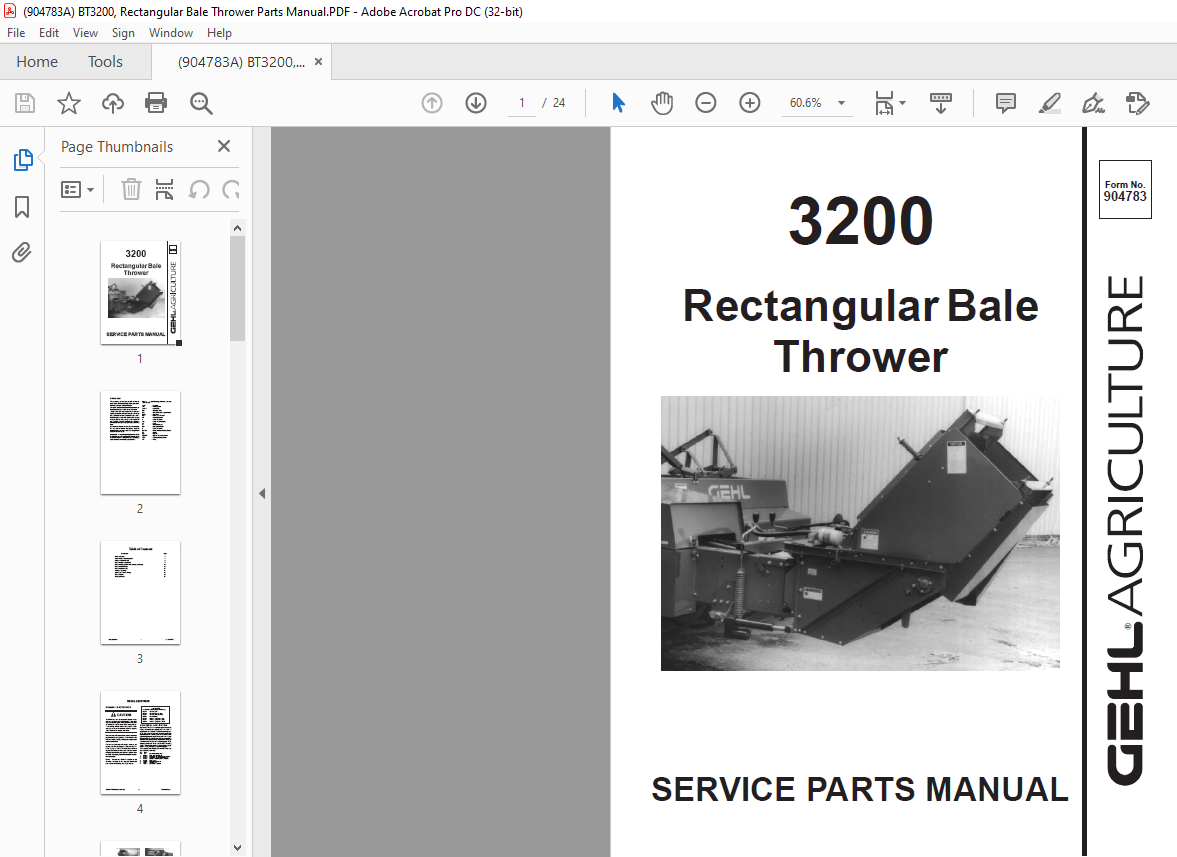The image size is (1177, 857).
Task: Open the View menu
Action: [85, 33]
